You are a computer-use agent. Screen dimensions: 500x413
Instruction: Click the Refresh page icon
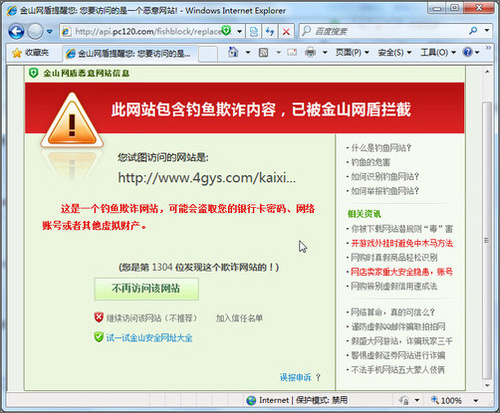point(270,32)
